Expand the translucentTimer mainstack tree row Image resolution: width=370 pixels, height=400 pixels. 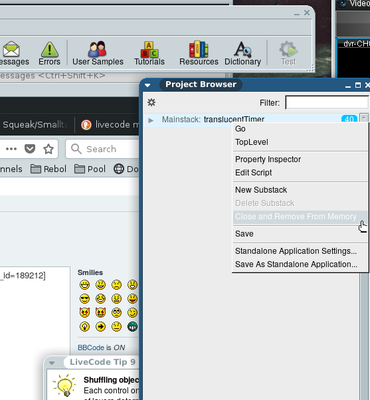coord(151,120)
